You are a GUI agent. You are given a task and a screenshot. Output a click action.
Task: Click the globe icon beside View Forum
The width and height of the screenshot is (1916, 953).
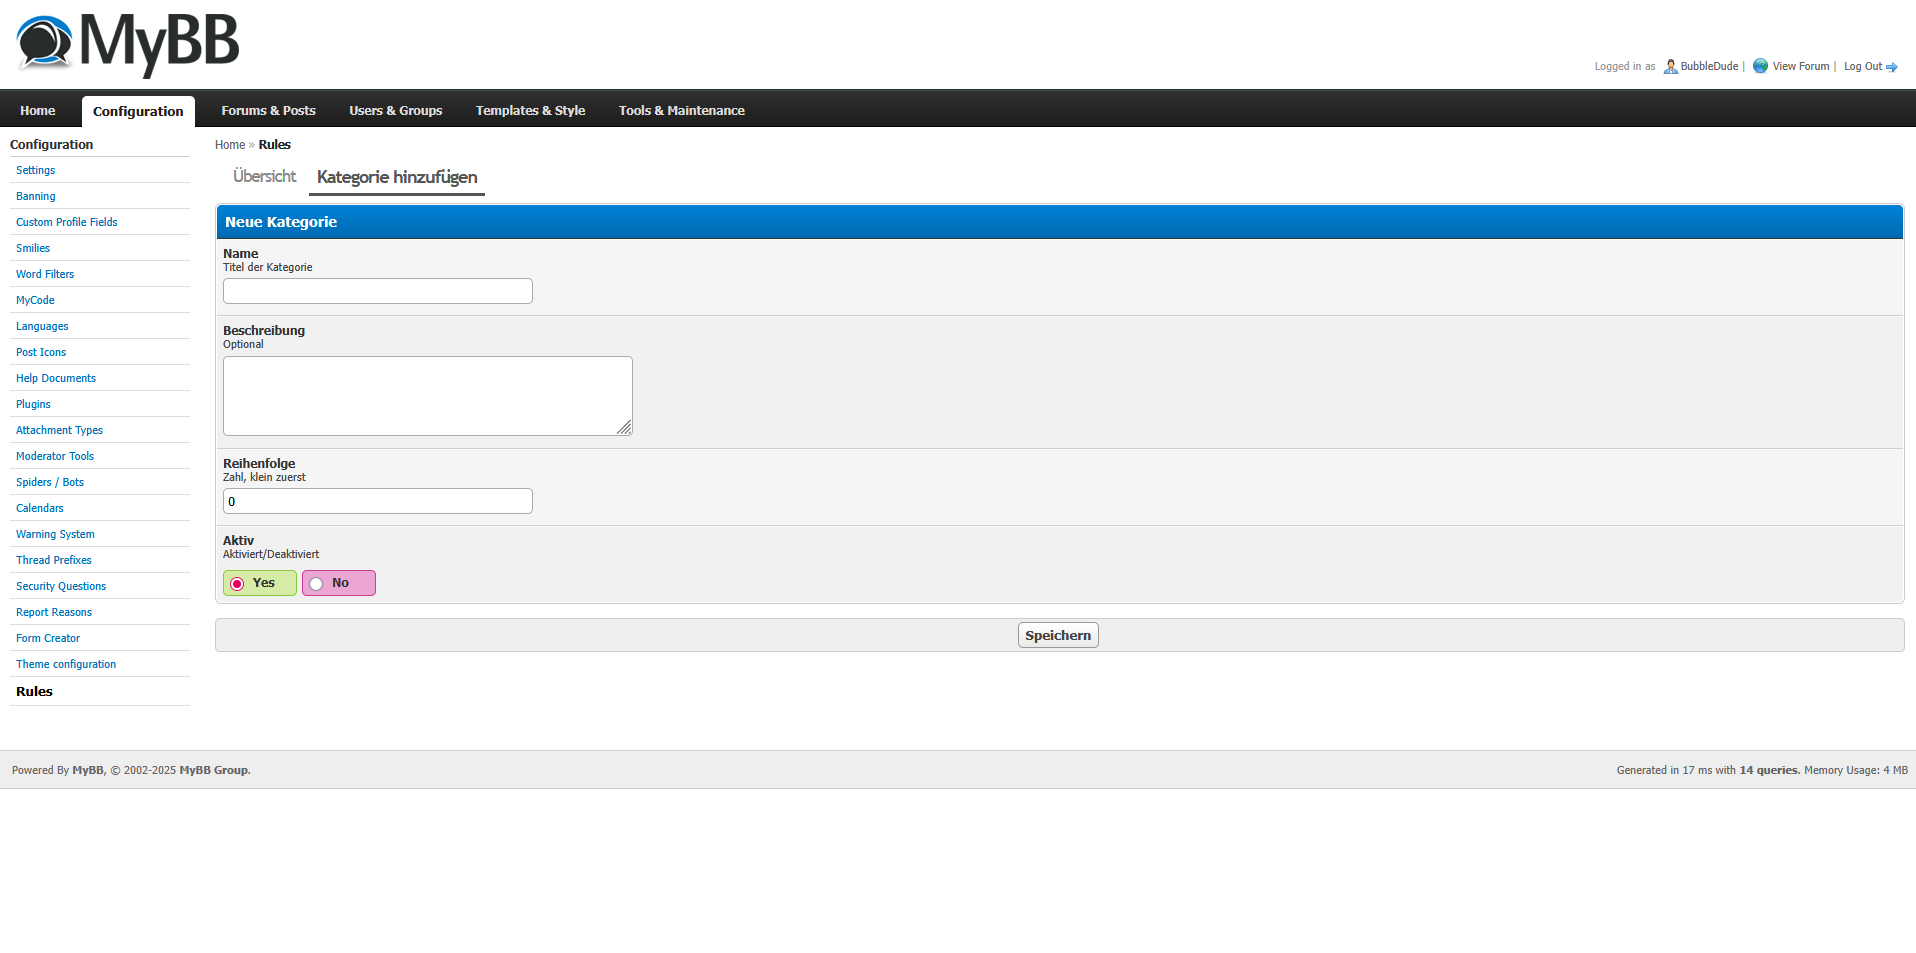1760,66
